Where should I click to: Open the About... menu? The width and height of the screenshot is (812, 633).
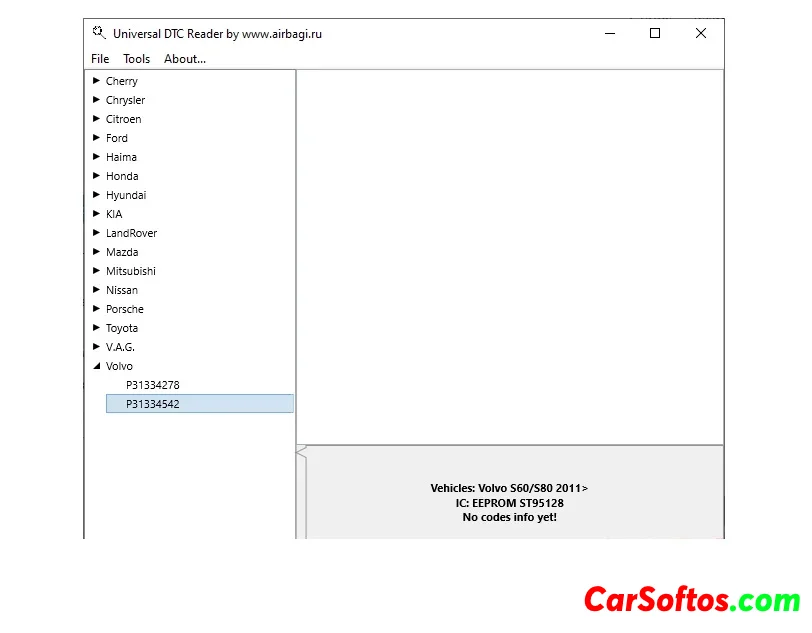point(185,59)
